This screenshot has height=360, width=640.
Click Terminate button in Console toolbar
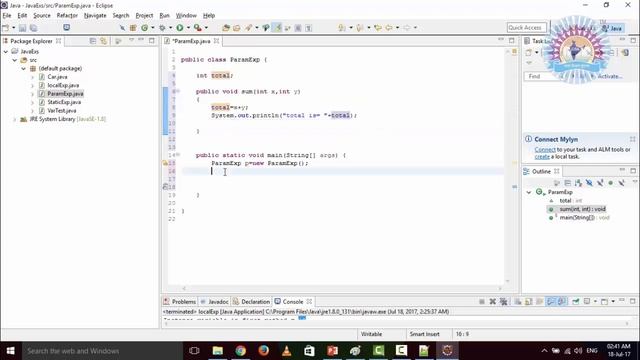coord(482,302)
